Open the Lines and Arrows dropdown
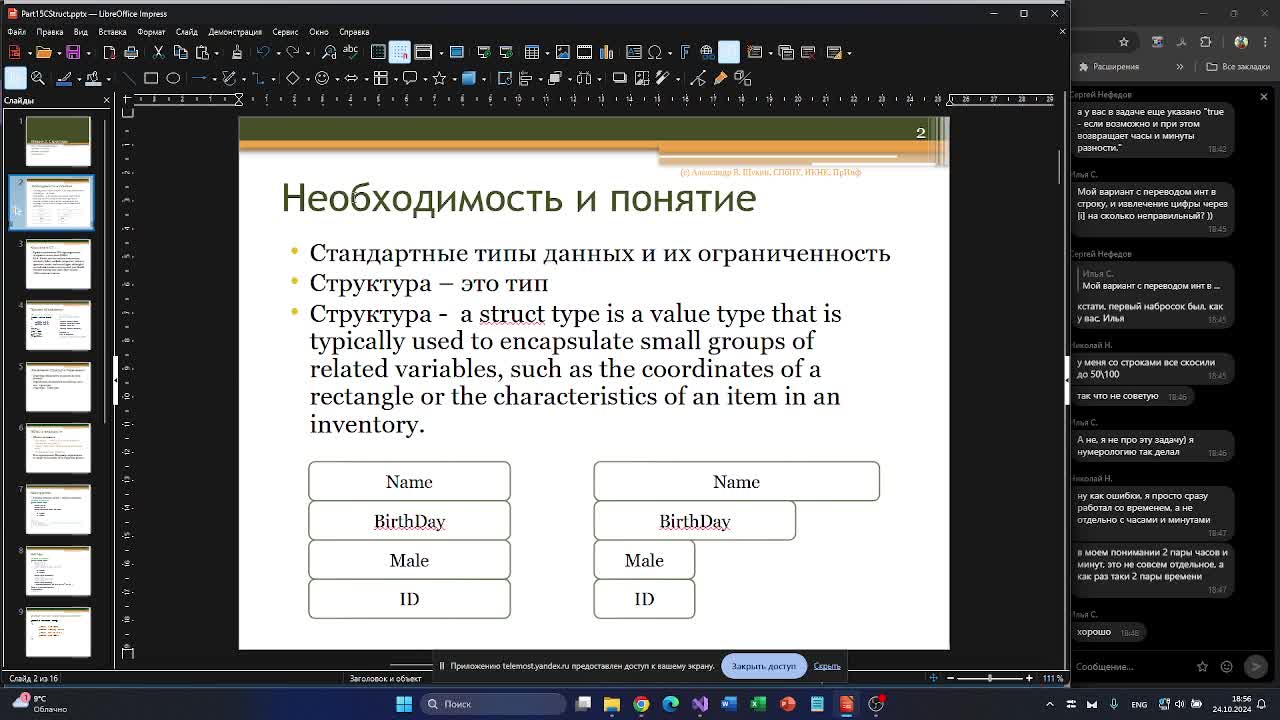Viewport: 1280px width, 720px height. (x=214, y=79)
